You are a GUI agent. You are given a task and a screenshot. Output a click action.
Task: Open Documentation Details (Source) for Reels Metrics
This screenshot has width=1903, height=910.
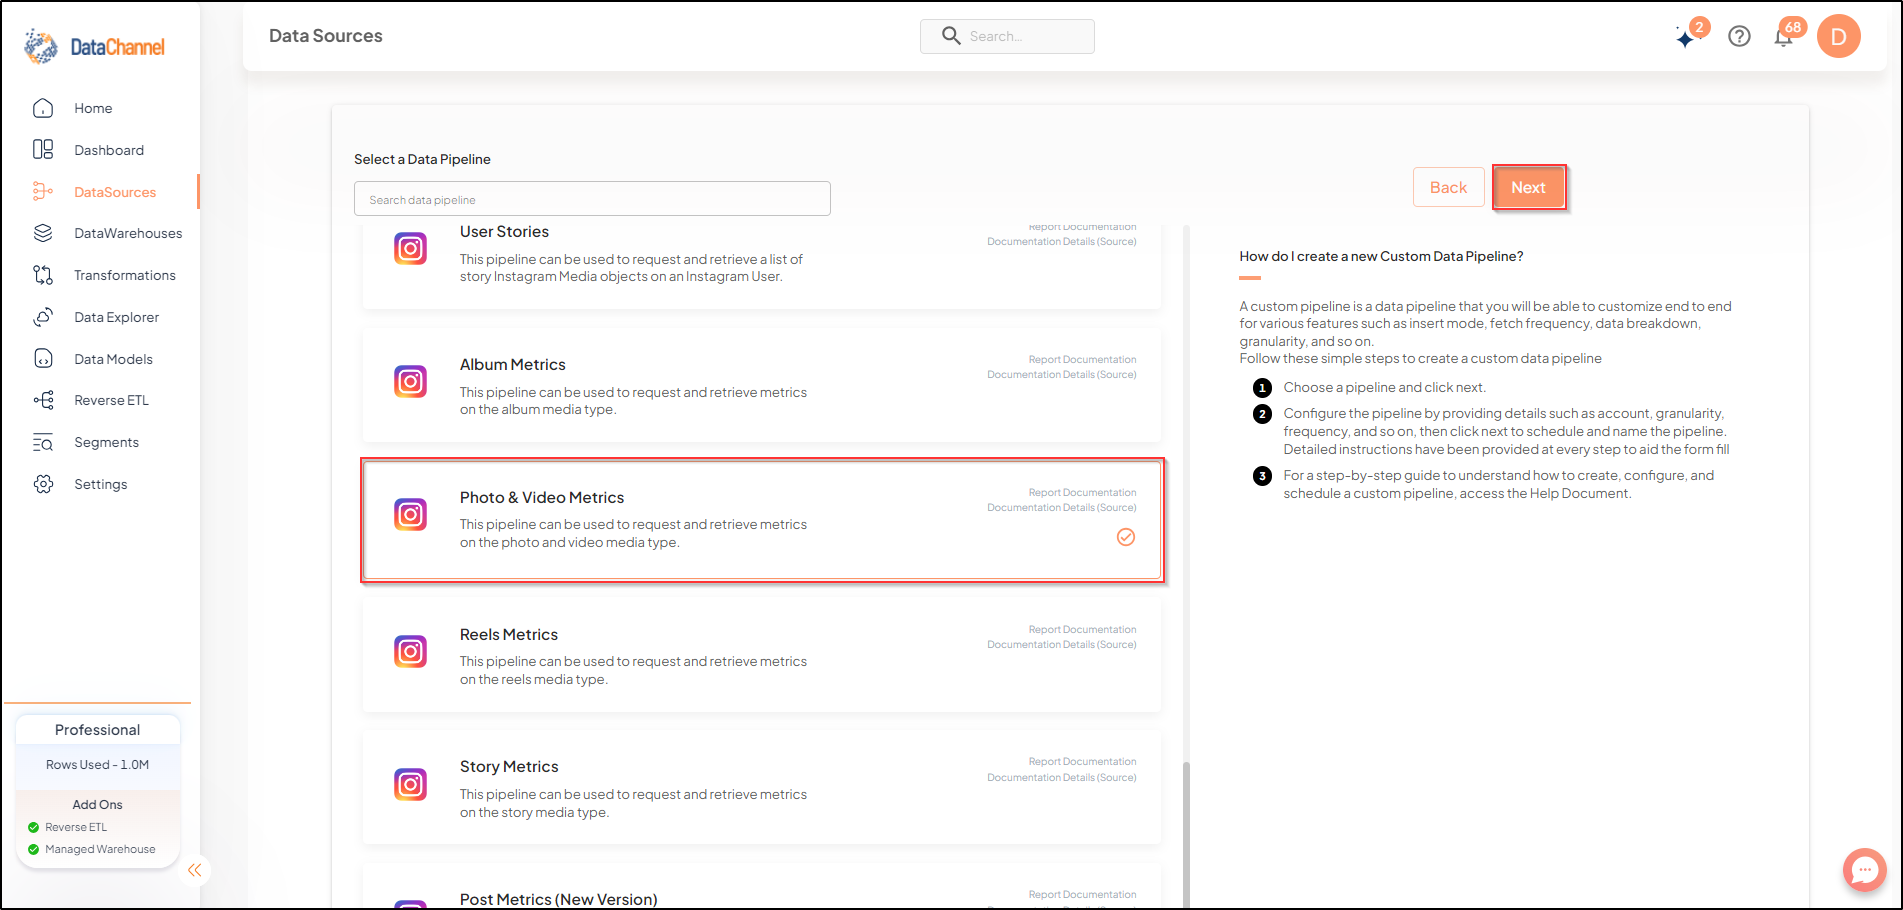pos(1062,645)
